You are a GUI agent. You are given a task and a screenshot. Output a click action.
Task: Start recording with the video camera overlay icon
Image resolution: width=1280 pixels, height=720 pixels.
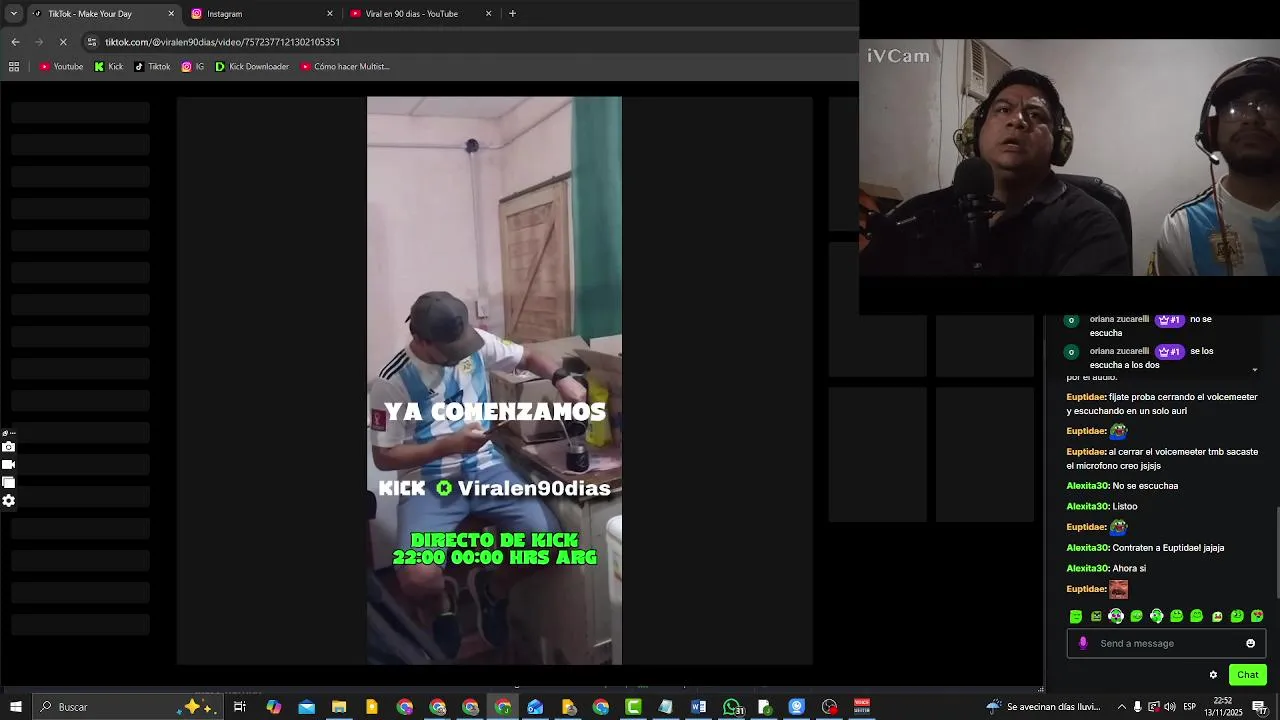click(x=9, y=465)
